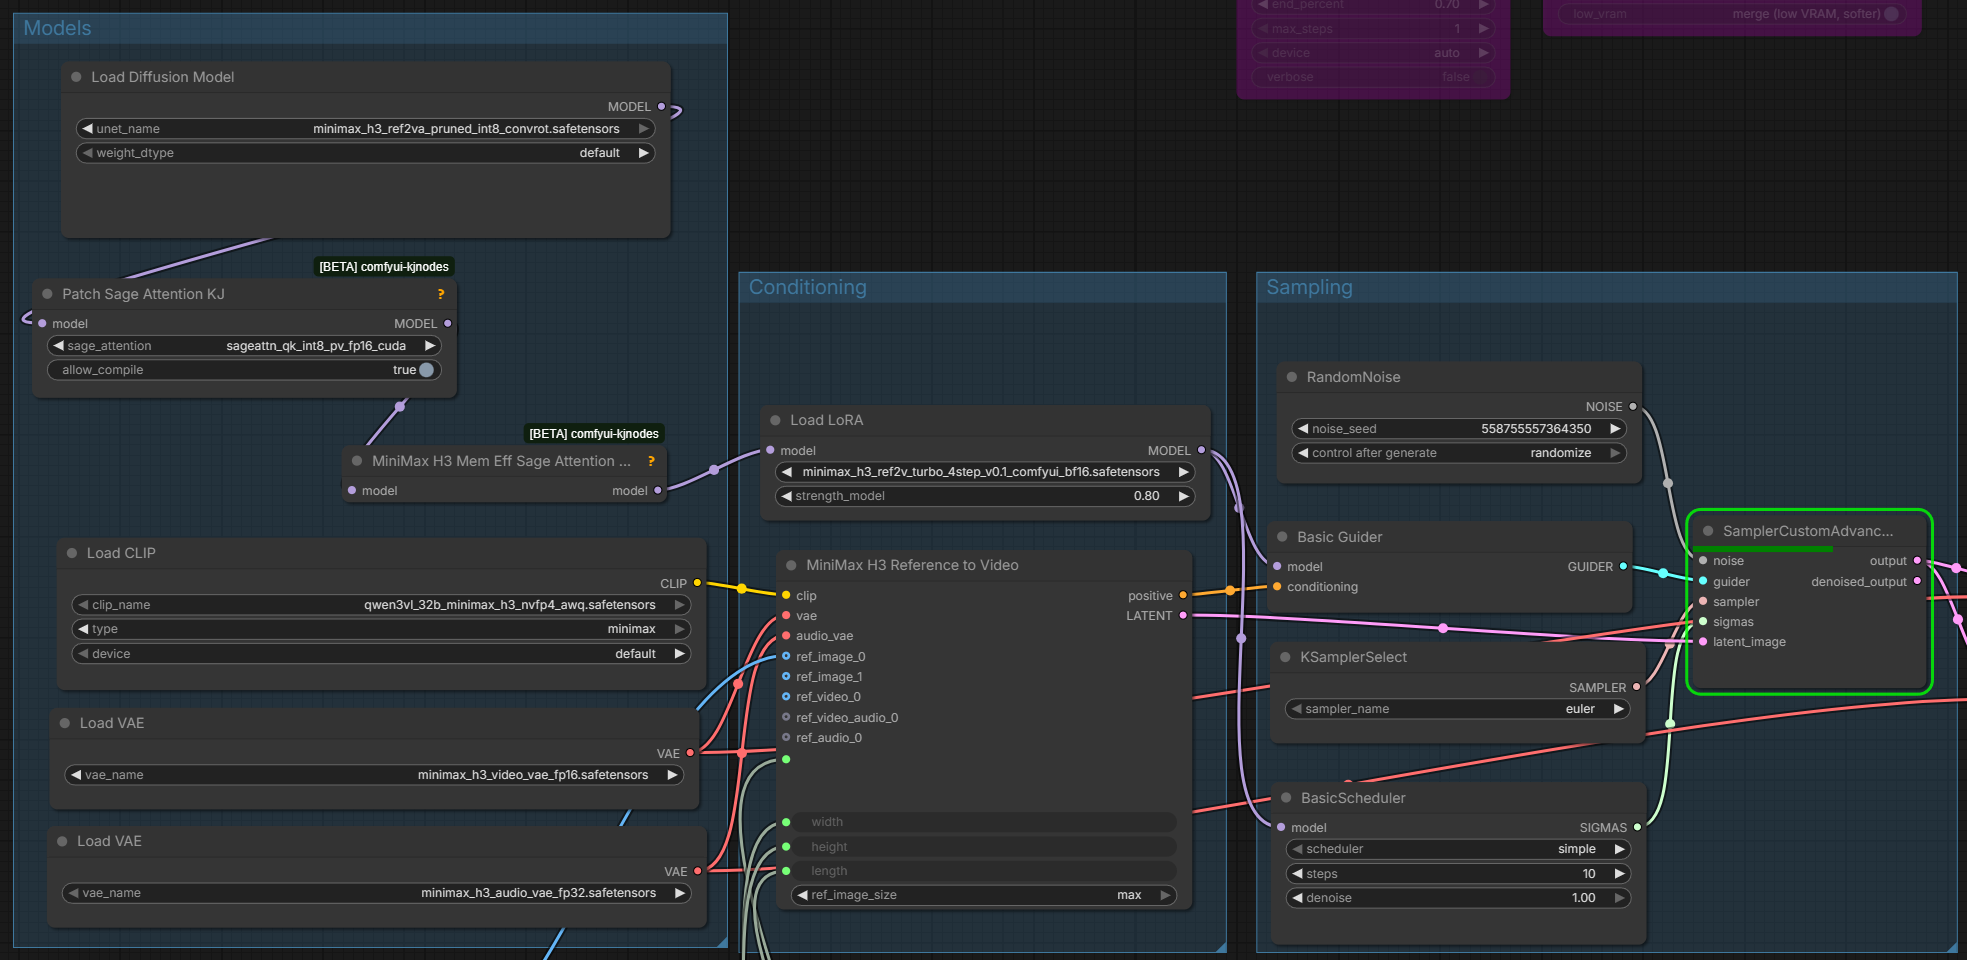The width and height of the screenshot is (1967, 960).
Task: Click the MODEL output port of Load Diffusion Model
Action: click(x=661, y=106)
